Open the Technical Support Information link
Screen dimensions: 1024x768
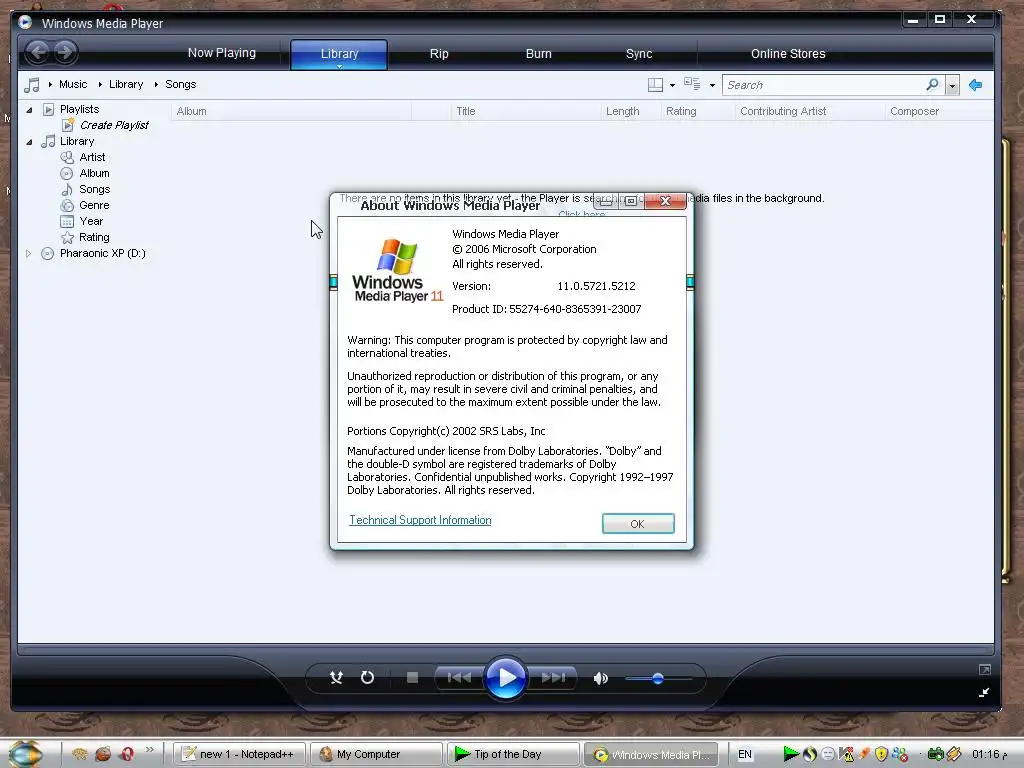click(420, 520)
